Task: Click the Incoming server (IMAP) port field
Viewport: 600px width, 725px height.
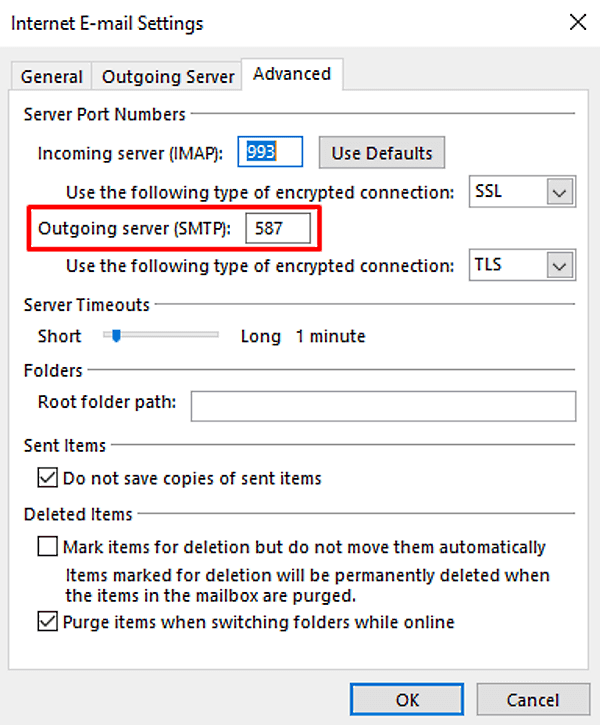Action: (270, 153)
